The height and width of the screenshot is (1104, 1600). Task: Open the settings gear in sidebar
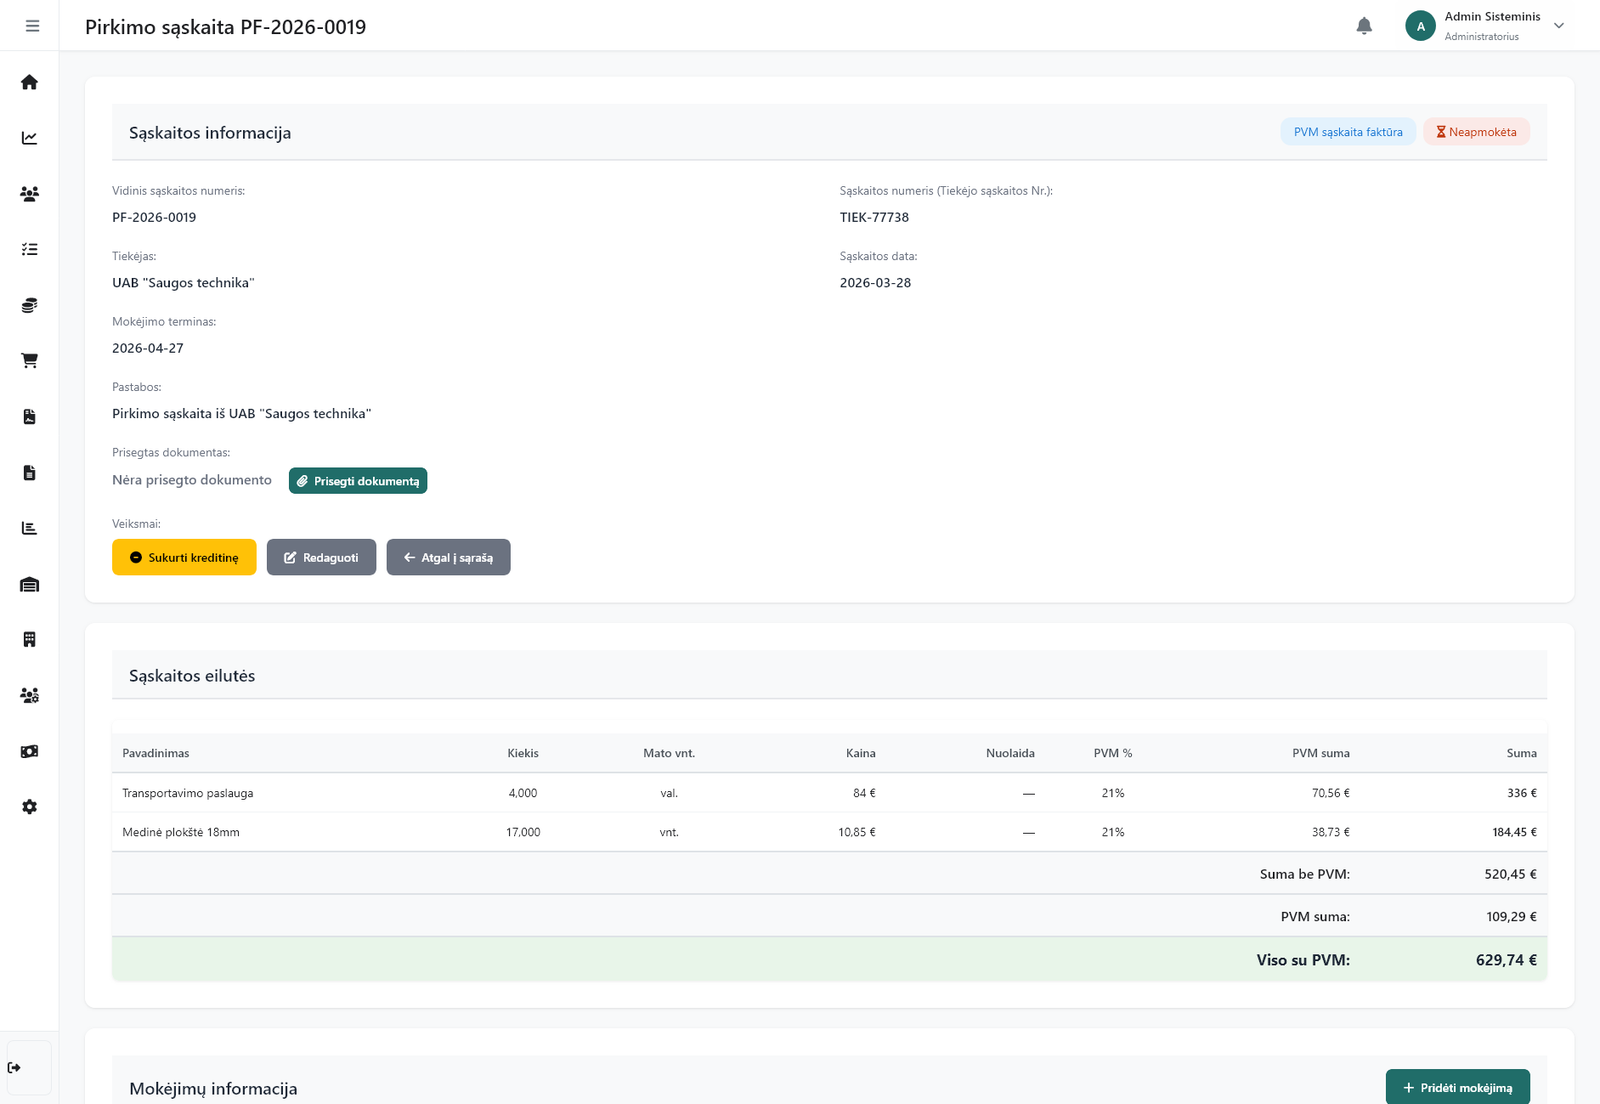pyautogui.click(x=29, y=807)
